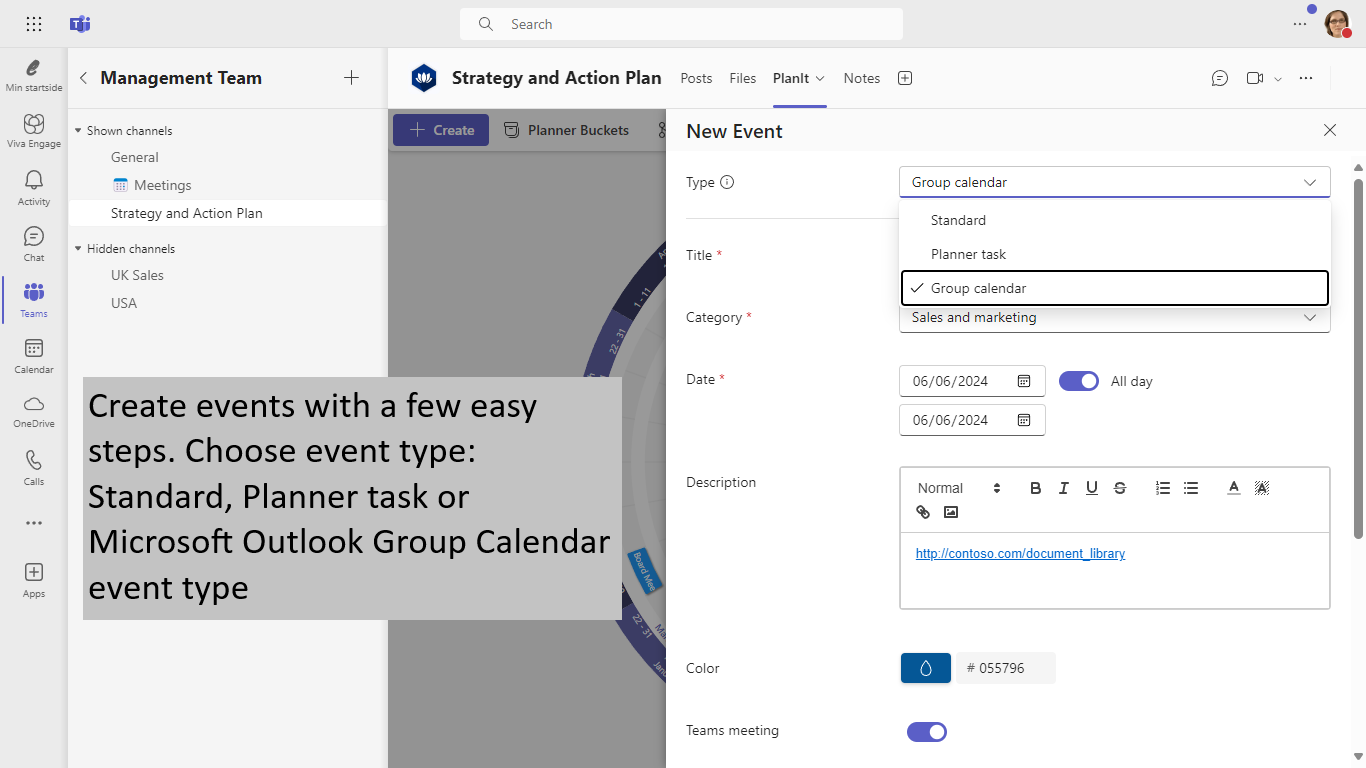Open the Chat sidebar icon
Viewport: 1366px width, 768px height.
[x=34, y=243]
